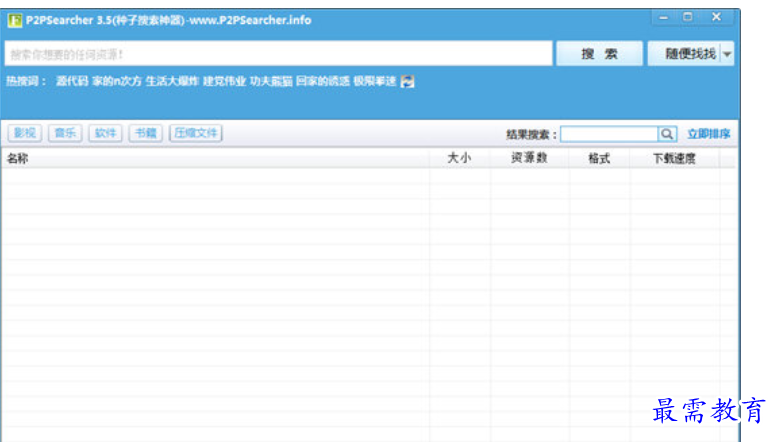Filter results by 音乐 category
Screen dimensions: 774x442
coord(65,133)
